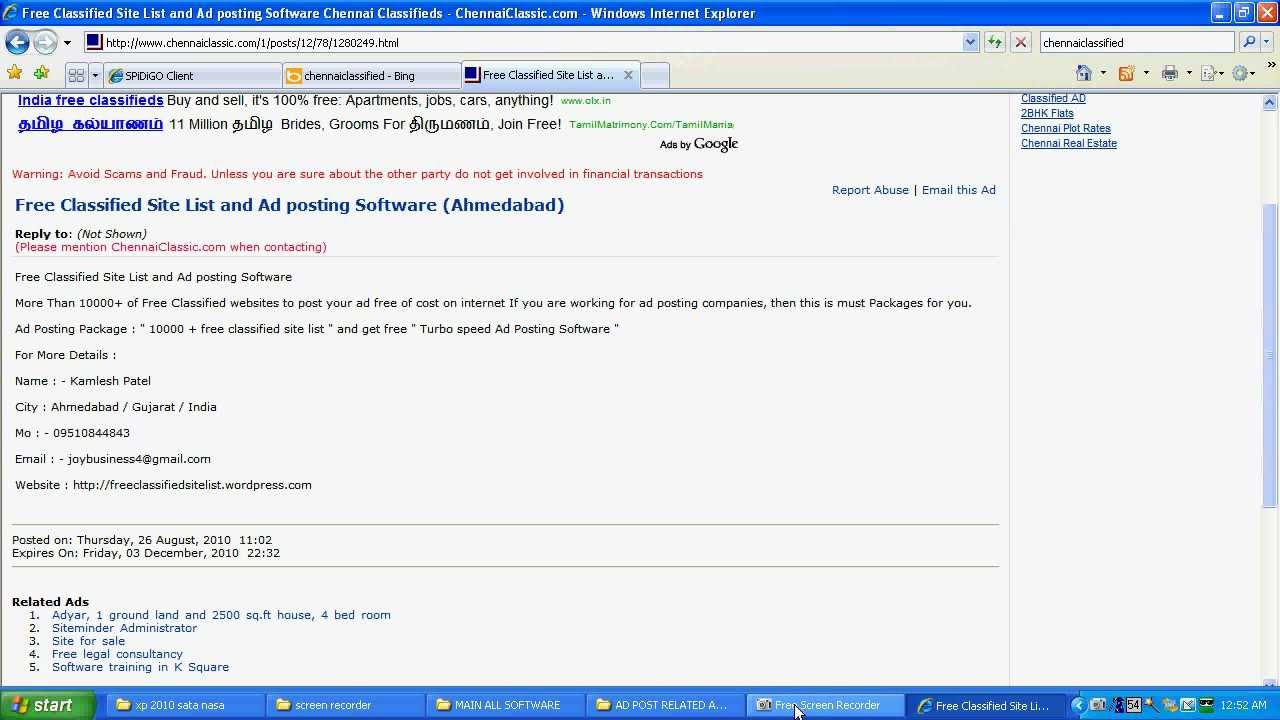Open the MAIN ALL SOFTWARE taskbar button
The height and width of the screenshot is (720, 1280).
(505, 705)
